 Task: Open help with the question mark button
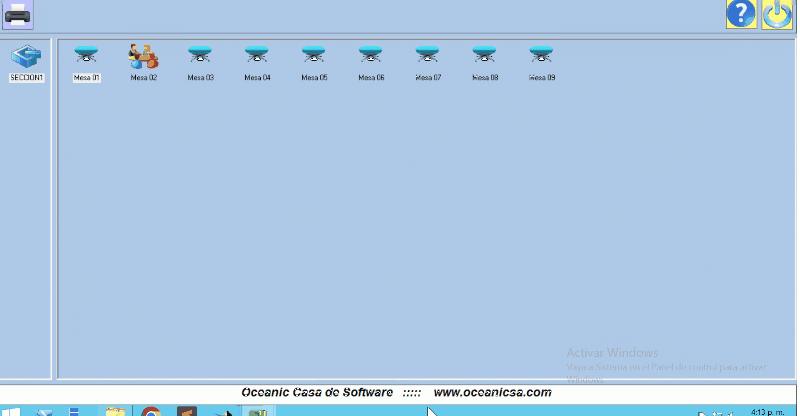point(741,14)
